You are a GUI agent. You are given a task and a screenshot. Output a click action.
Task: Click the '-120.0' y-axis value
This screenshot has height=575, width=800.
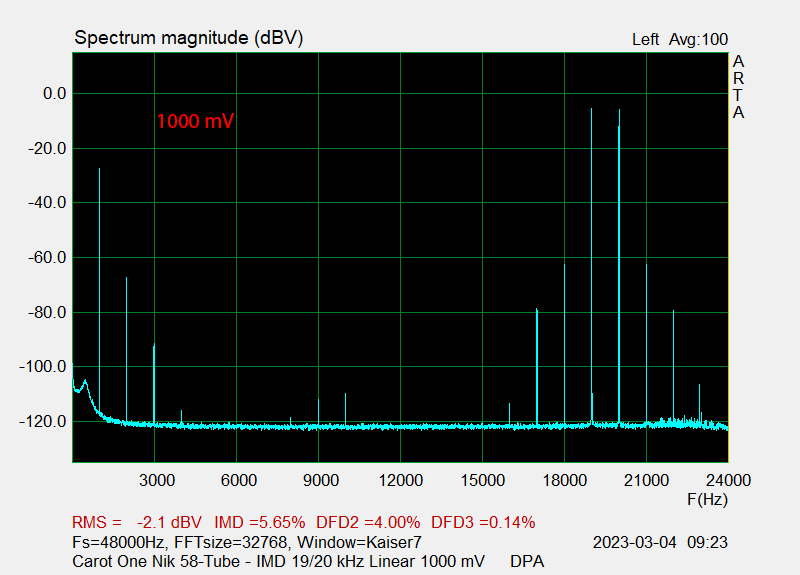tap(43, 422)
